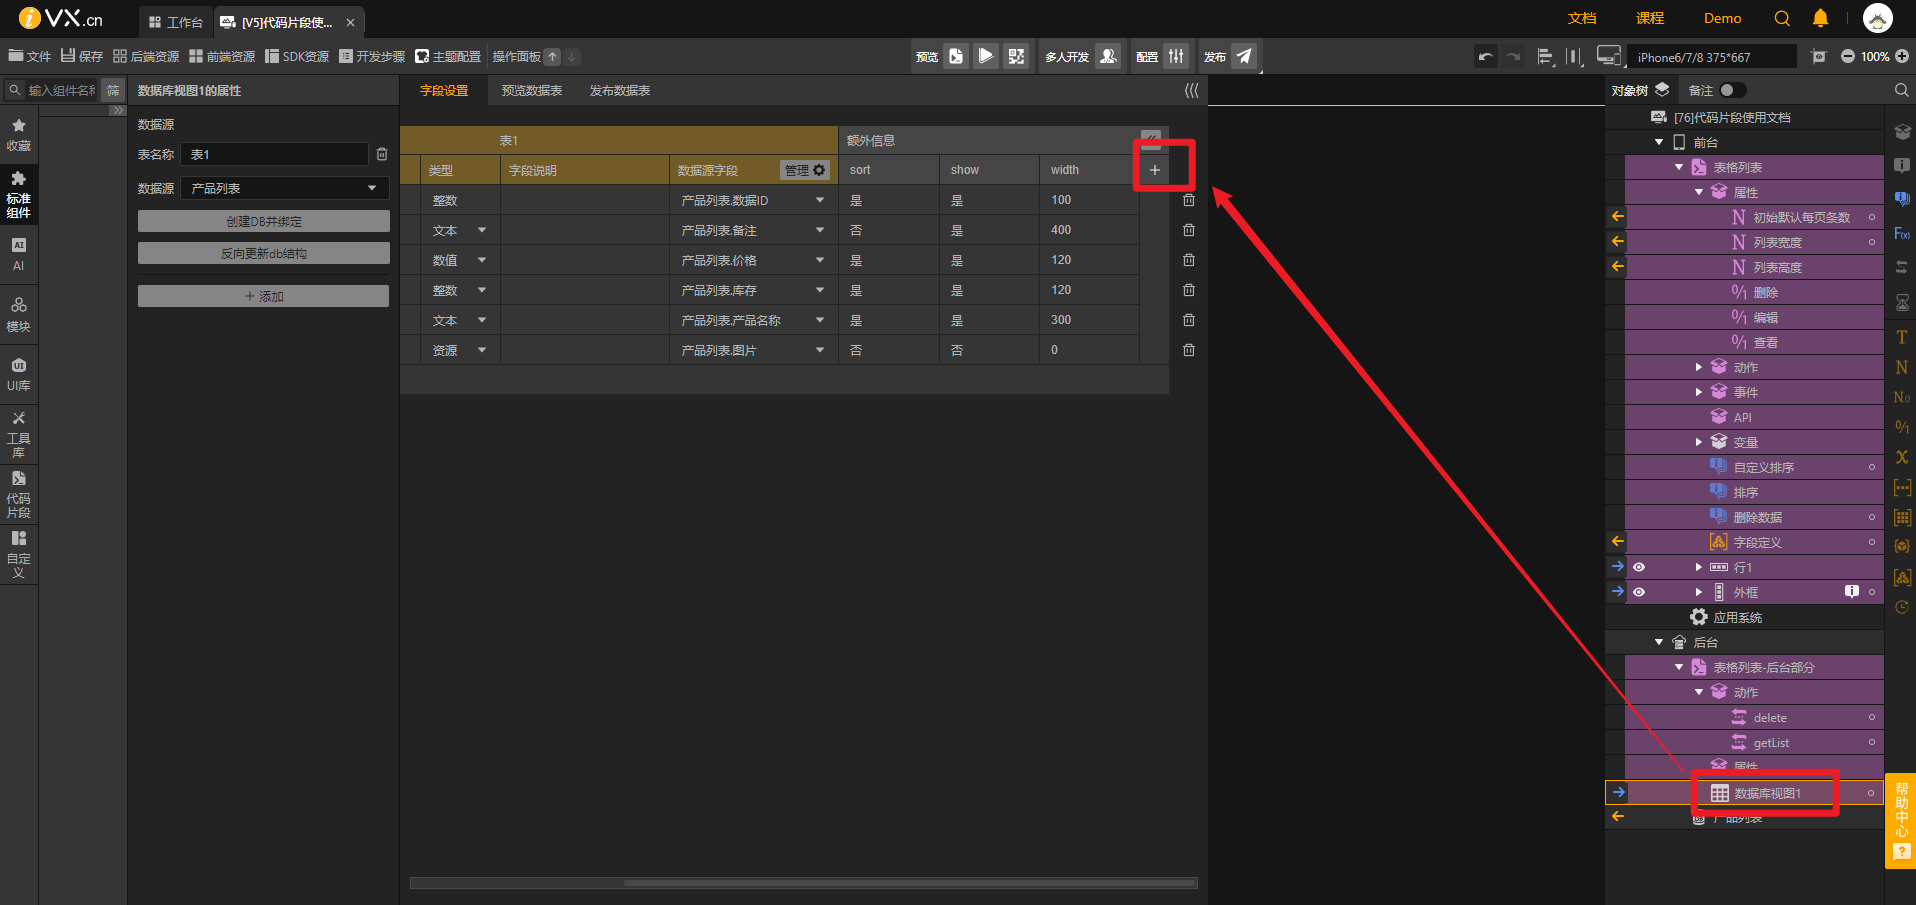Expand the 事件 tree node

[x=1698, y=392]
